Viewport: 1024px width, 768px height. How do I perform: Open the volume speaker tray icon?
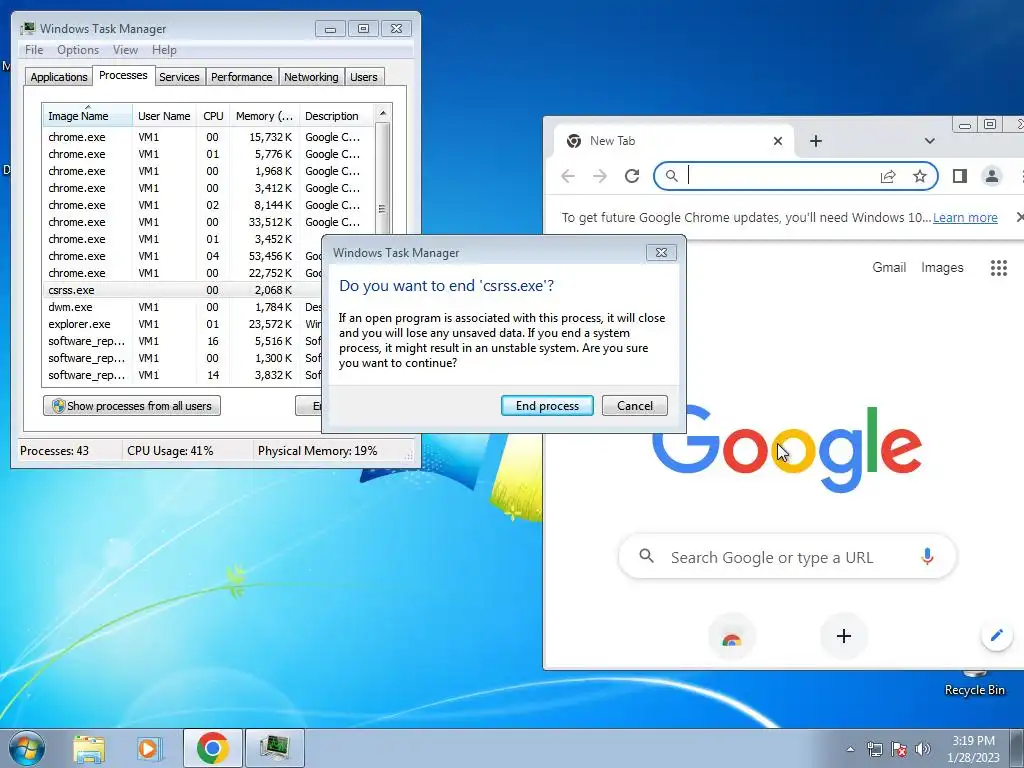pyautogui.click(x=922, y=749)
